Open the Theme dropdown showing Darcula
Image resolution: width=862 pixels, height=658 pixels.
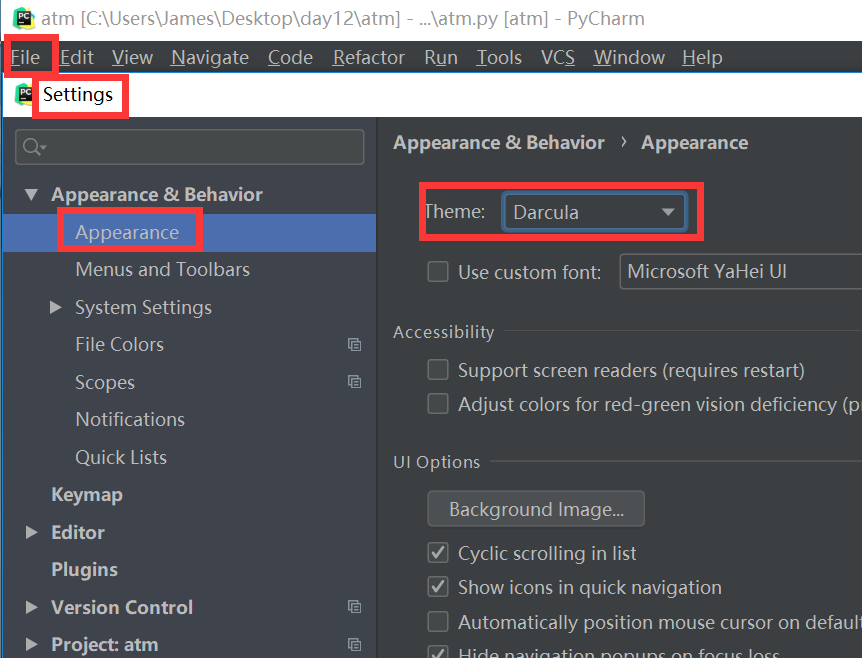point(594,212)
